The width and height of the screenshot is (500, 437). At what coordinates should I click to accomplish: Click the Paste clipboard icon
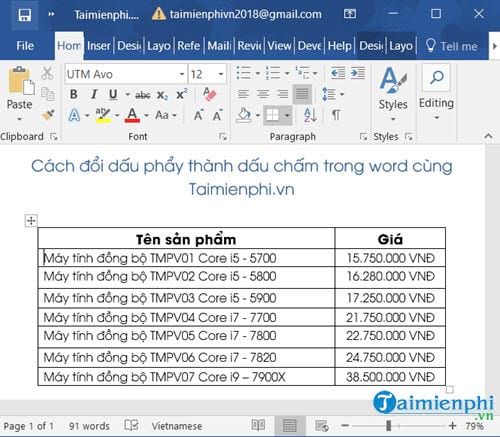click(21, 80)
